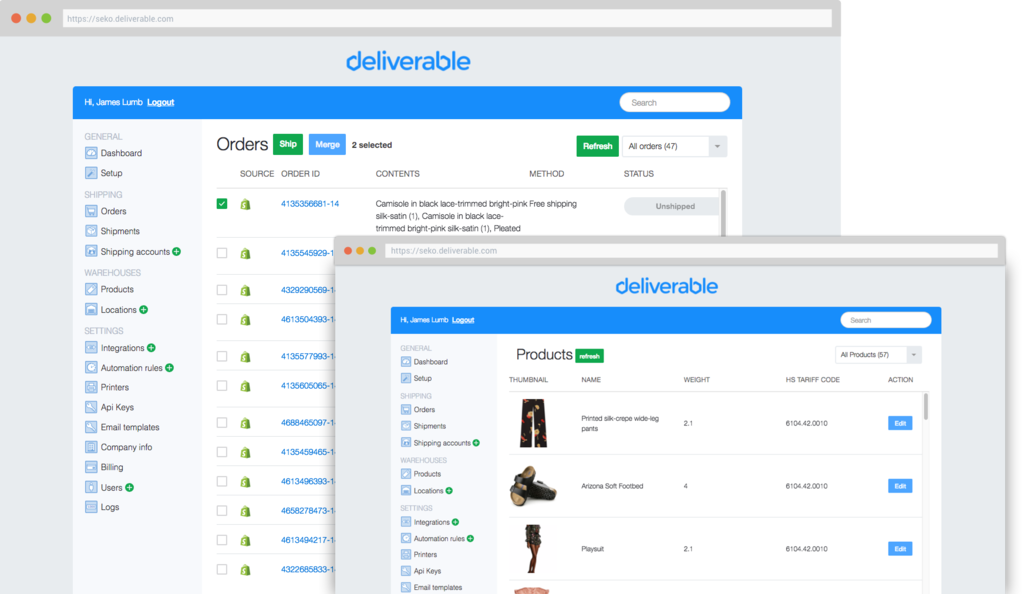The height and width of the screenshot is (594, 1024).
Task: Click Company info icon in back window sidebar
Action: click(91, 447)
